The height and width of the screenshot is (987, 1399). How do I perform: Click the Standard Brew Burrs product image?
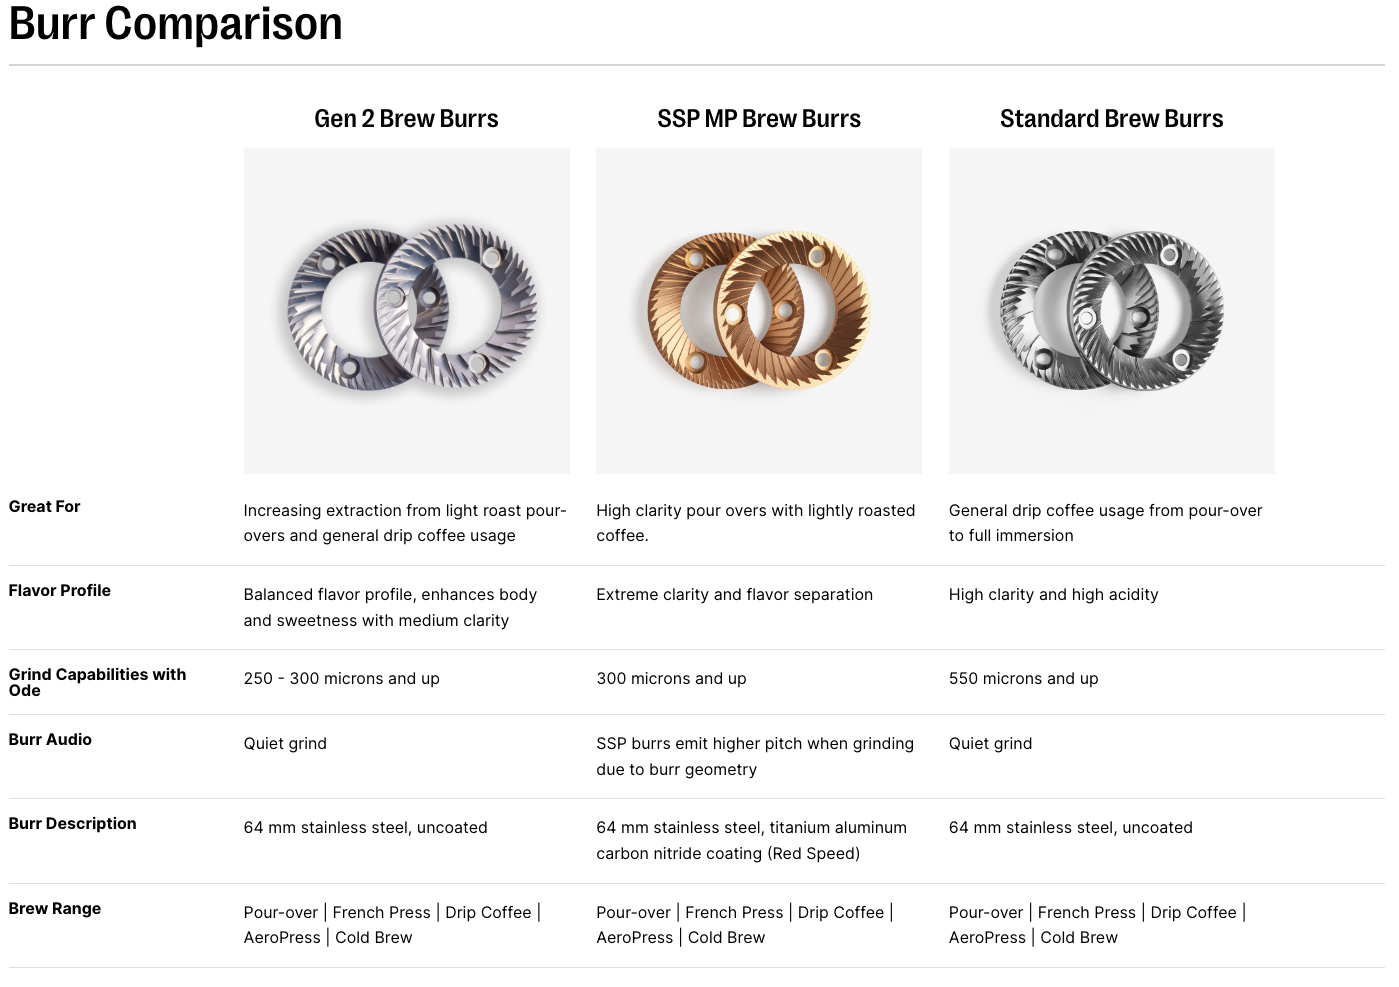1111,310
